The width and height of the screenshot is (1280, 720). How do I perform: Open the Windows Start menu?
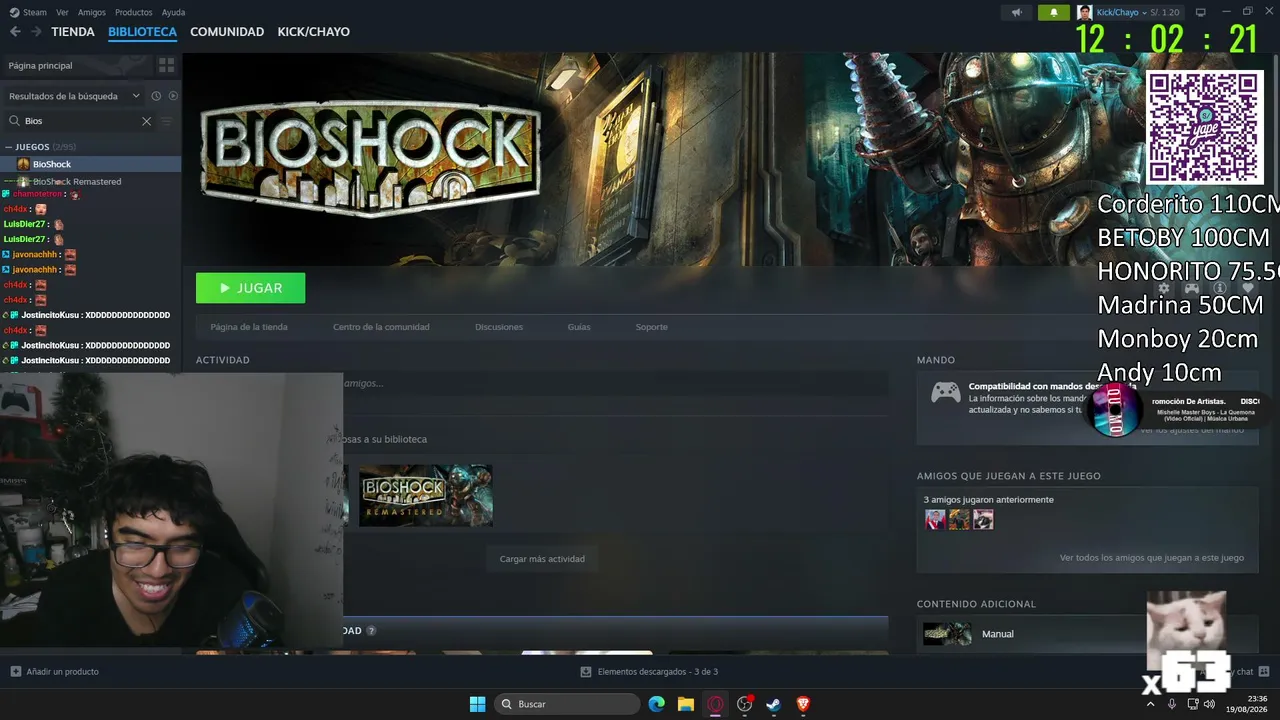pyautogui.click(x=478, y=704)
